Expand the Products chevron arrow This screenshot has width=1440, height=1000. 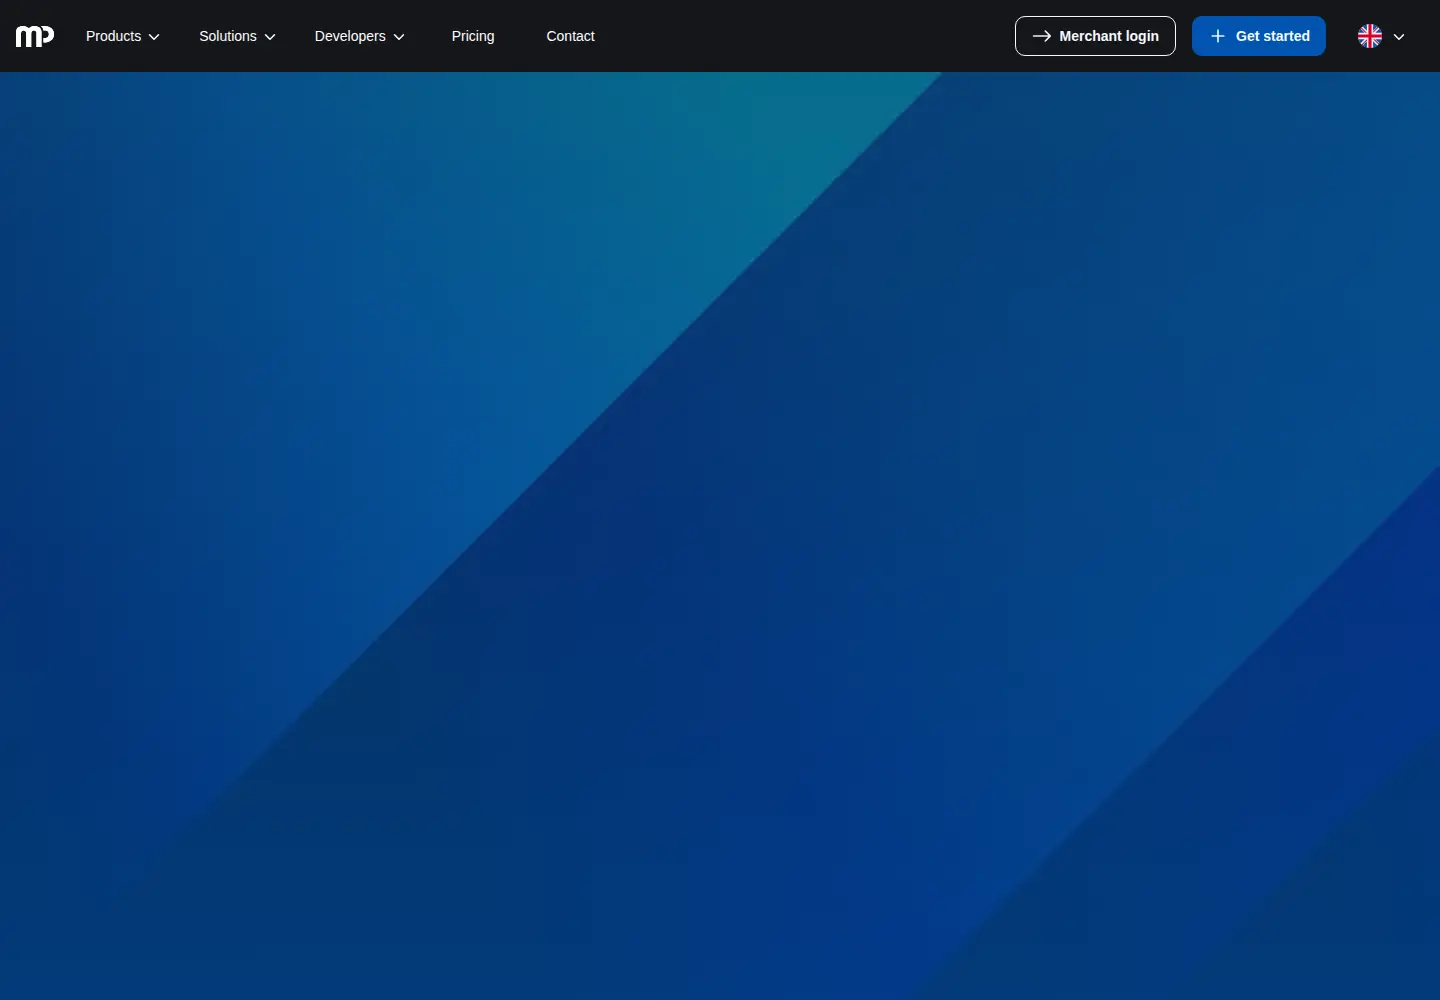click(154, 37)
